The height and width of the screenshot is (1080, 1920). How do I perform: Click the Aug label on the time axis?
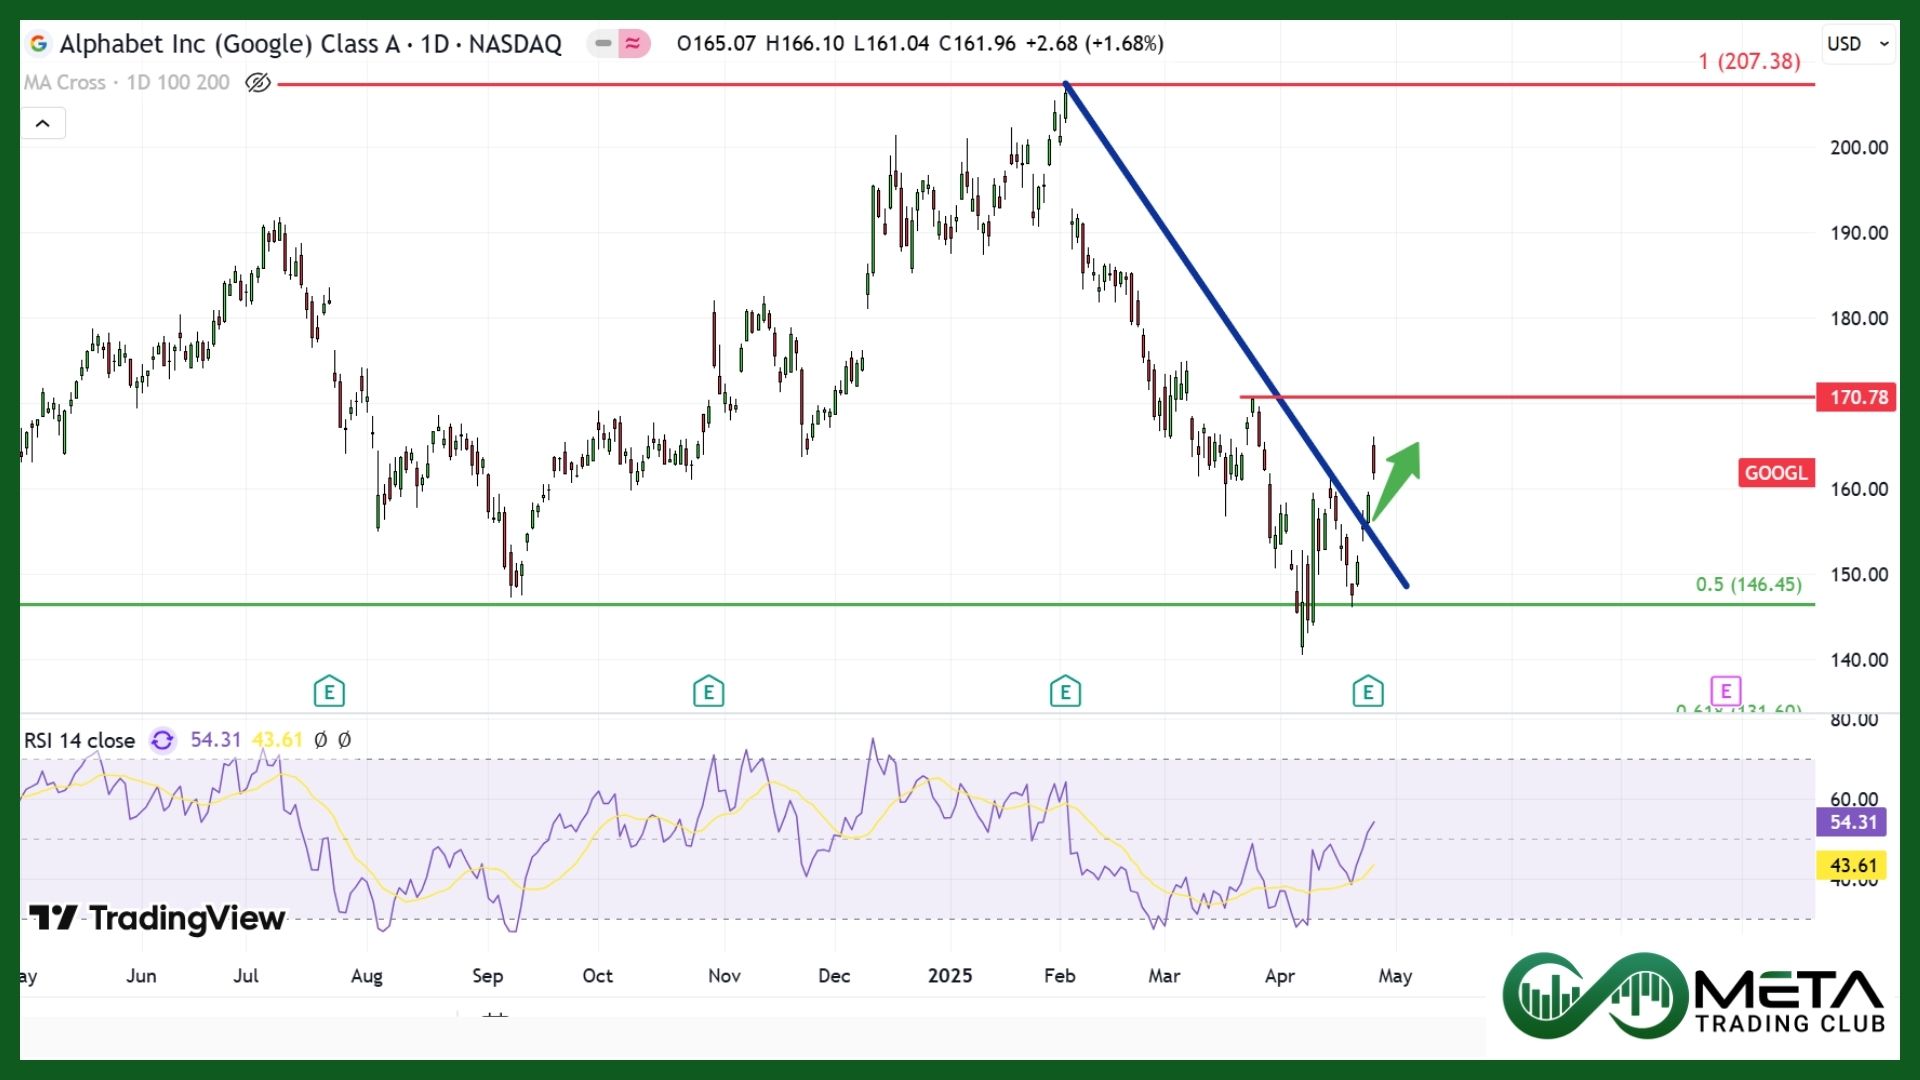[x=367, y=976]
